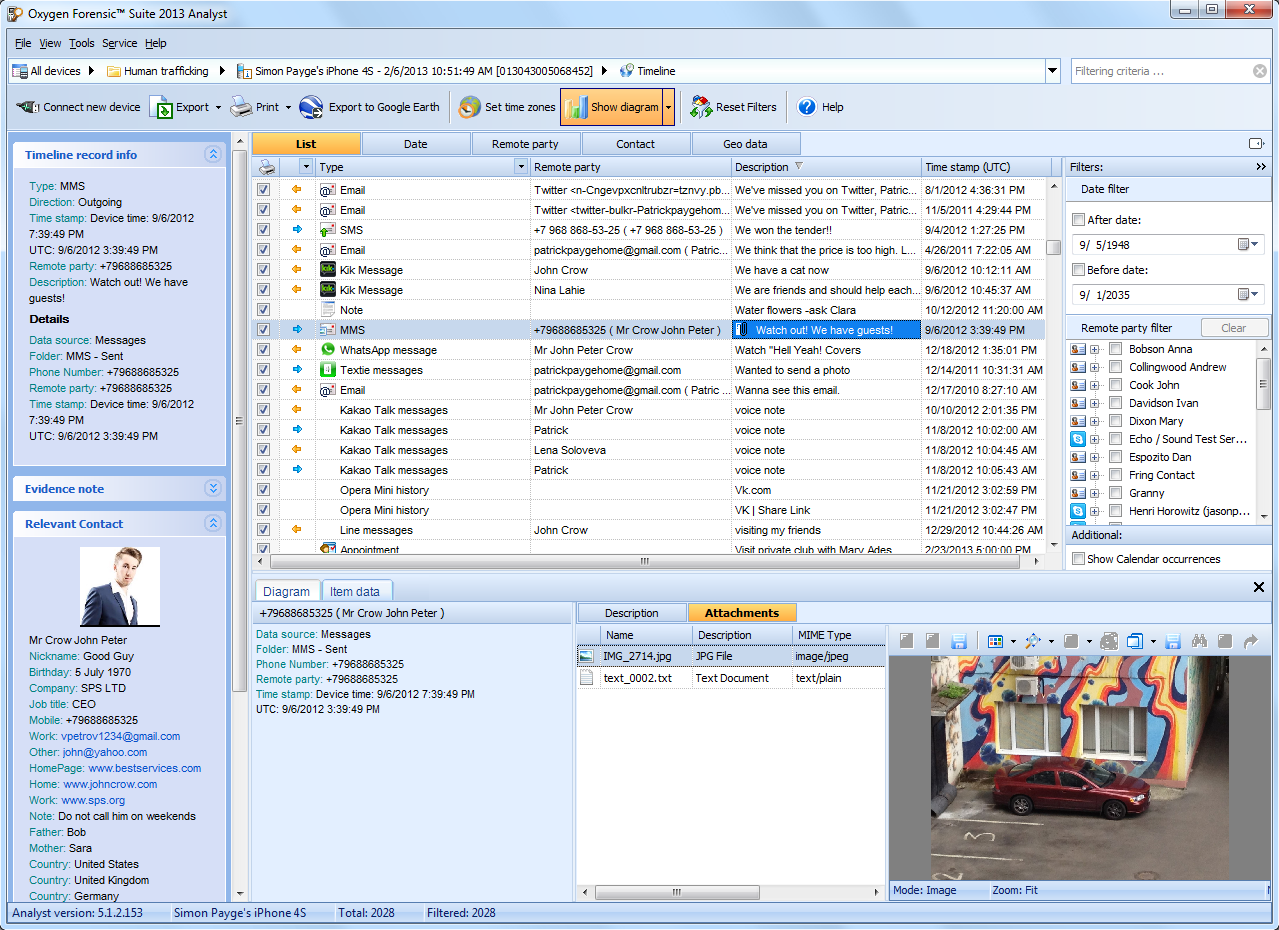Image resolution: width=1279 pixels, height=930 pixels.
Task: Open the Print dropdown arrow
Action: [288, 107]
